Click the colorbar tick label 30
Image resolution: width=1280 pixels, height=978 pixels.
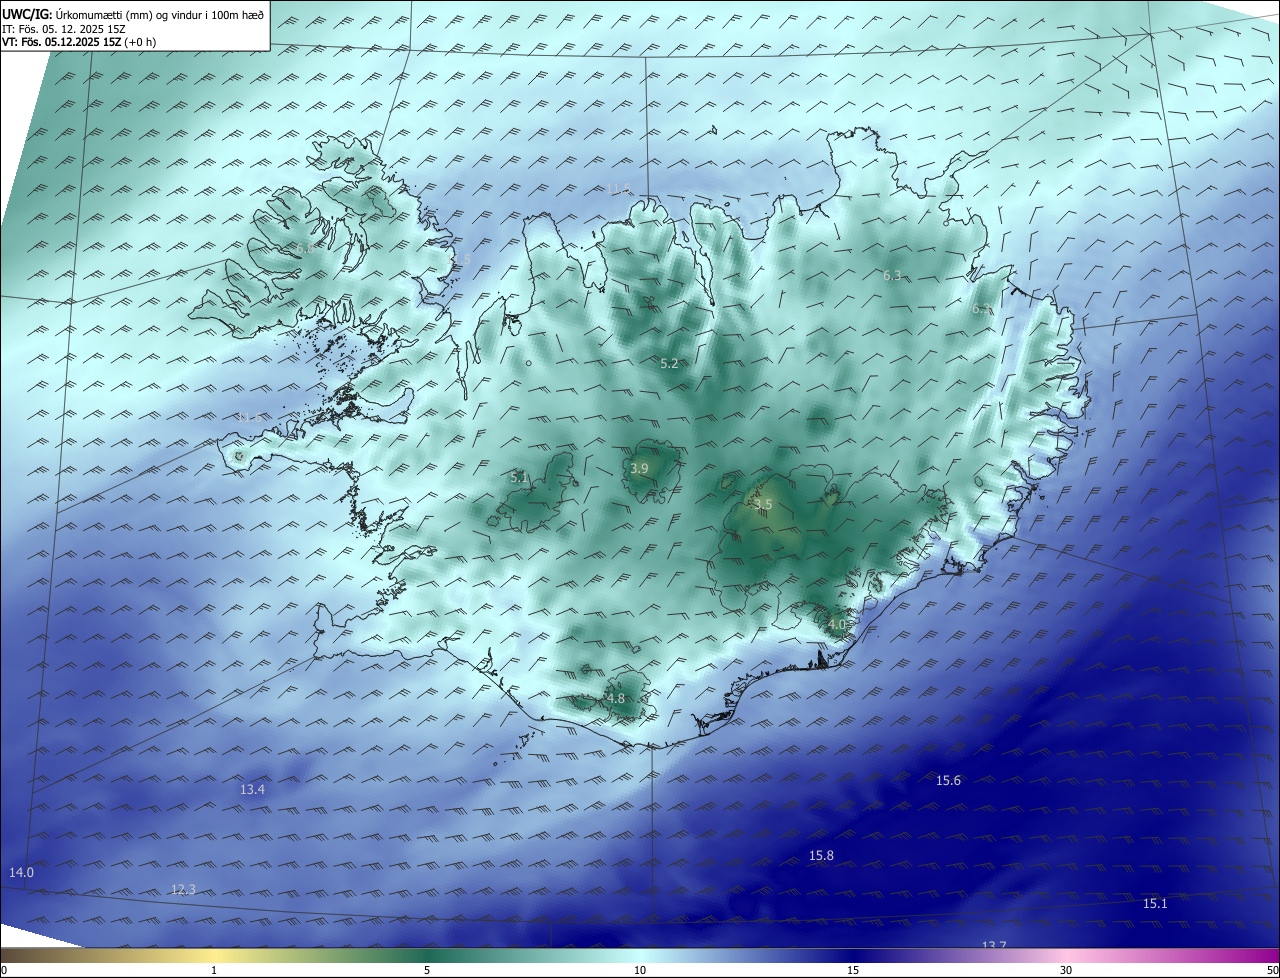pyautogui.click(x=1066, y=970)
